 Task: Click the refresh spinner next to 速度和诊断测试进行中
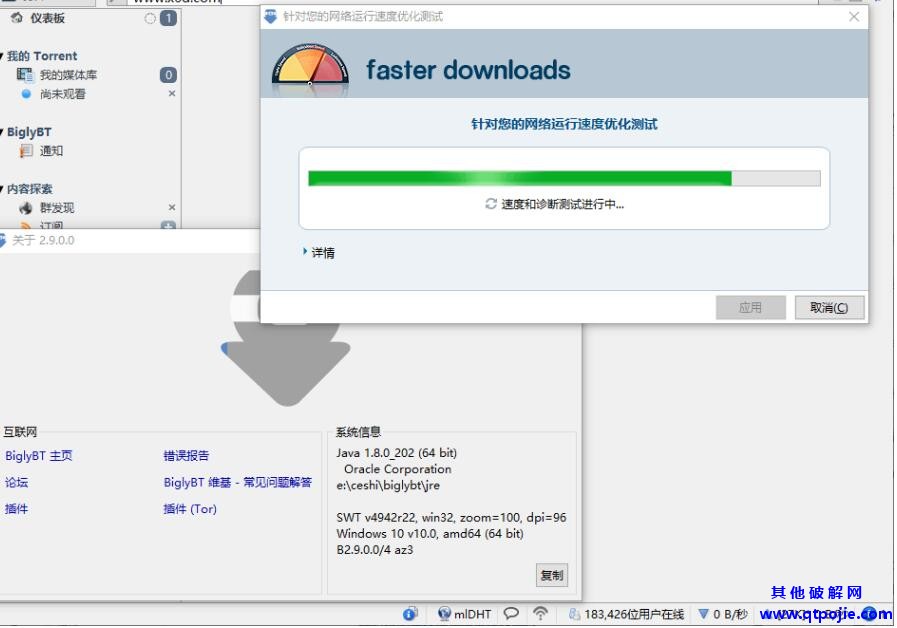(491, 204)
